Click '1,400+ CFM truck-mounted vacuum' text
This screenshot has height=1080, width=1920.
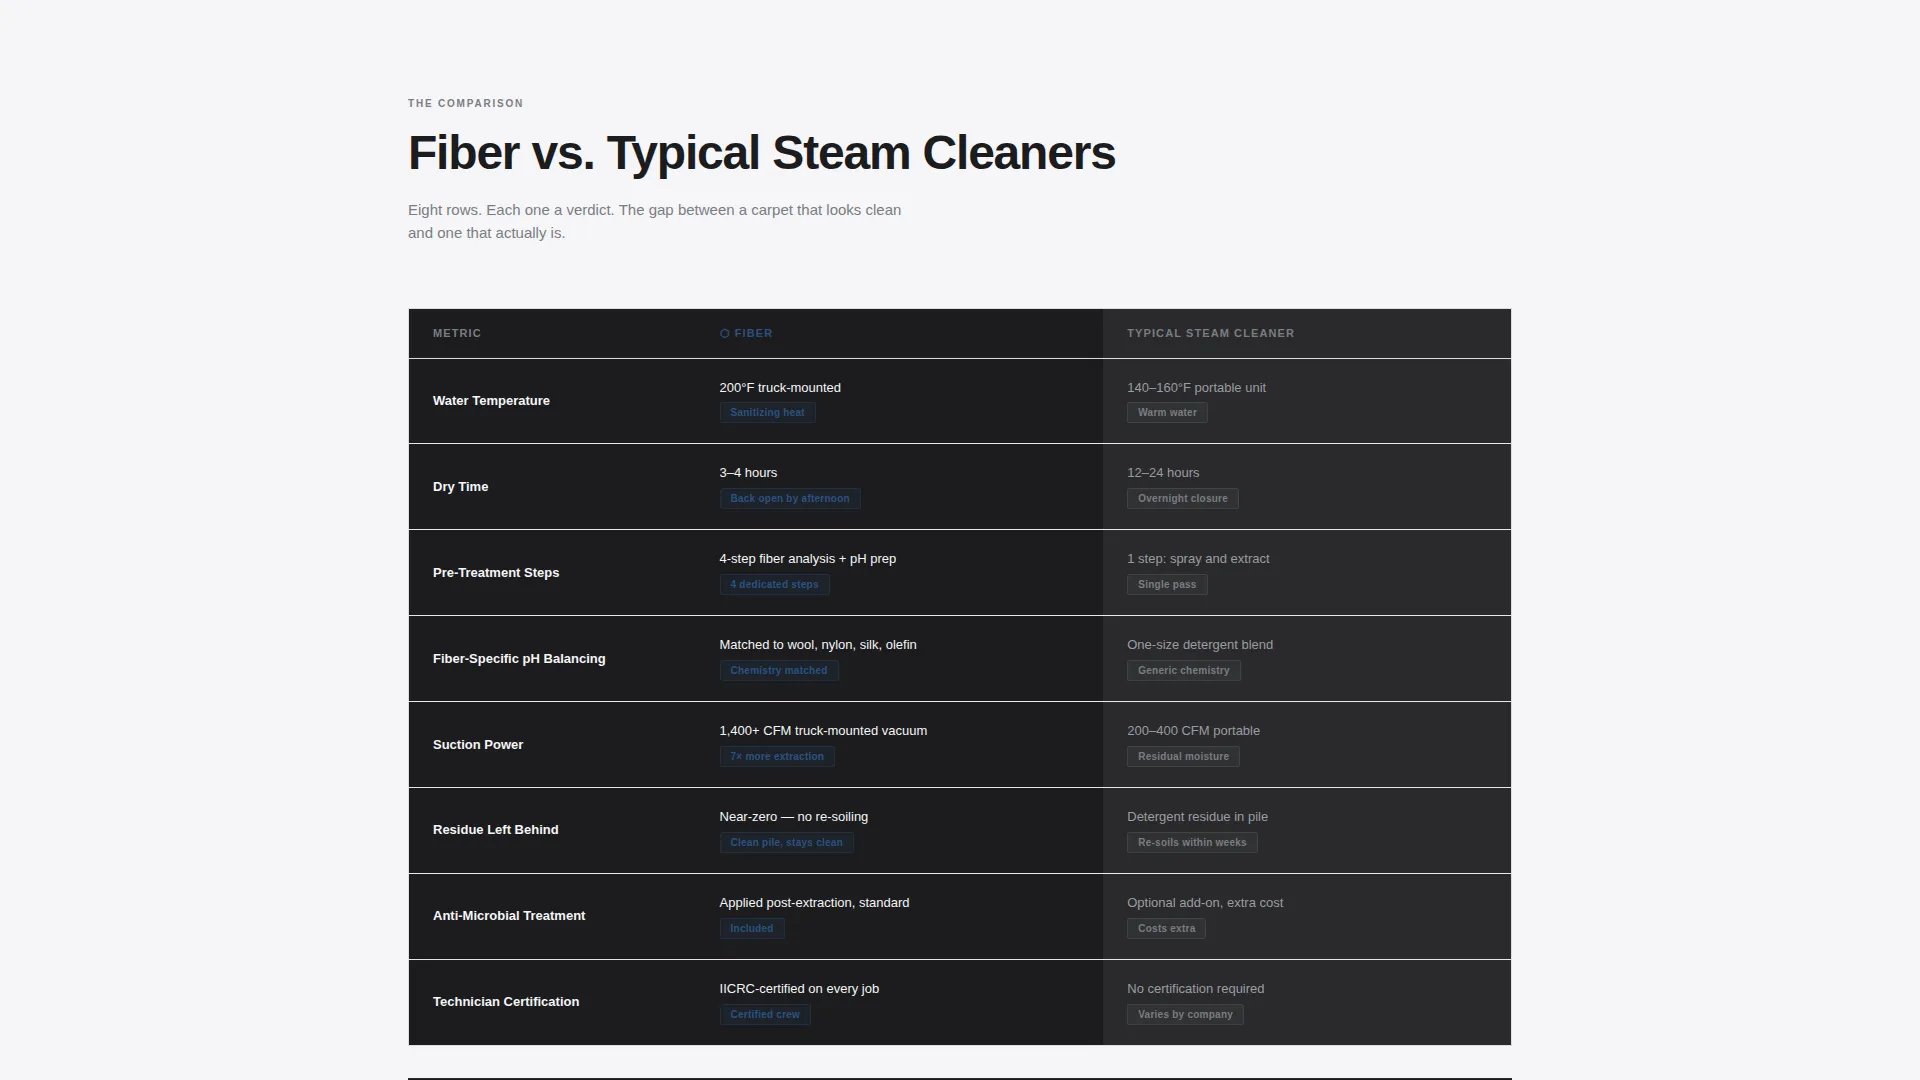click(x=823, y=731)
